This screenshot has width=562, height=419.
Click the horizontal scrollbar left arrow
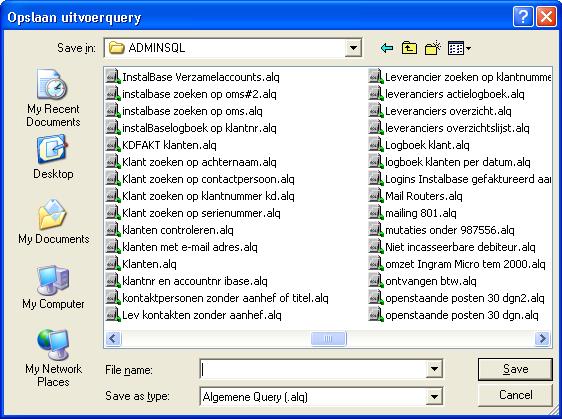pyautogui.click(x=113, y=338)
